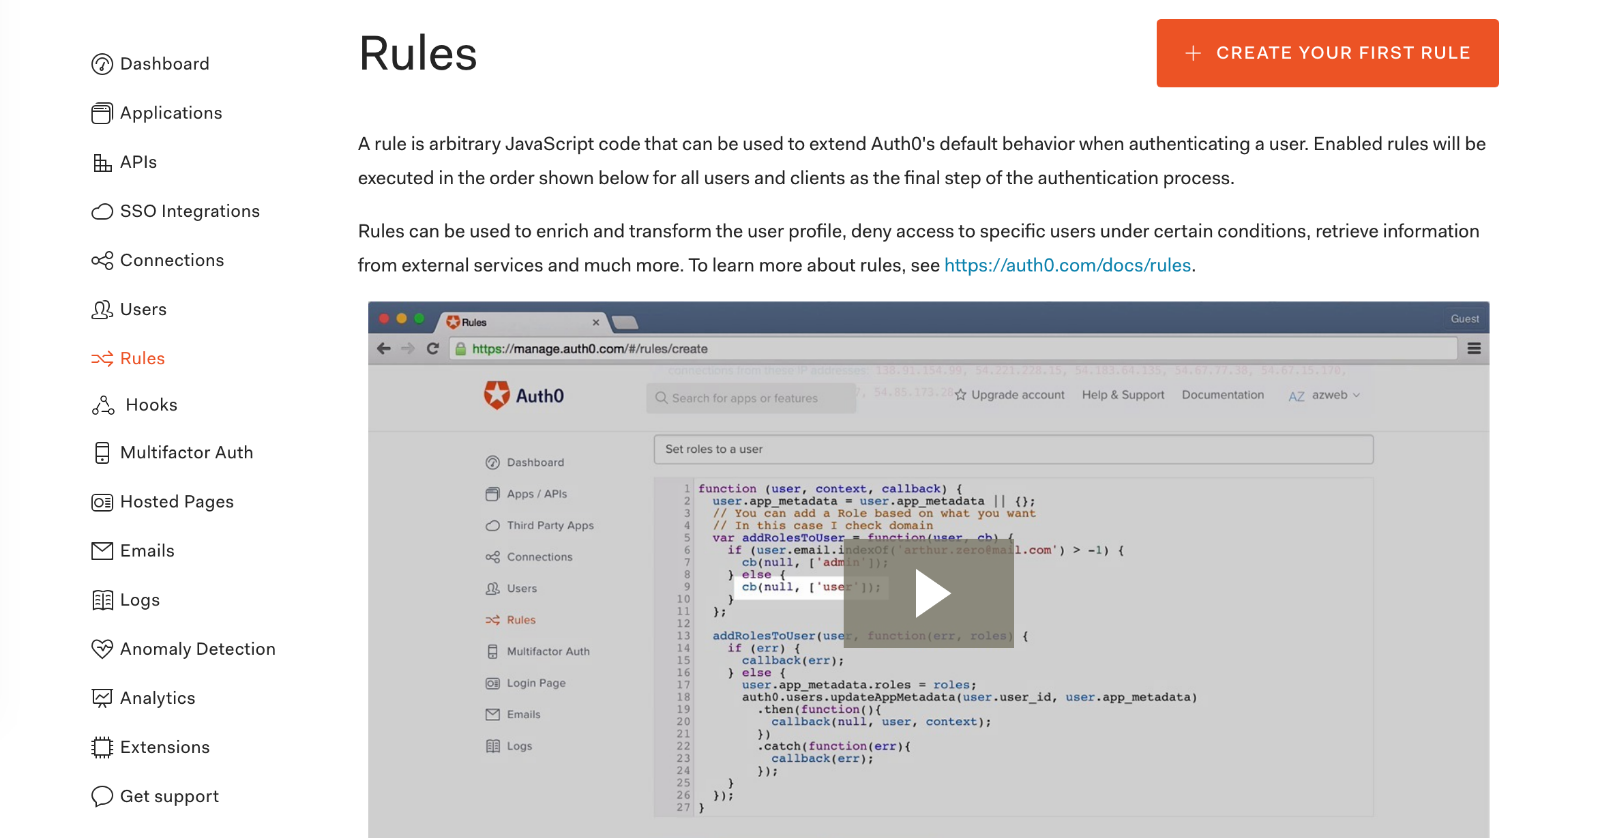This screenshot has width=1600, height=838.
Task: Click the Extensions chip icon
Action: (x=102, y=747)
